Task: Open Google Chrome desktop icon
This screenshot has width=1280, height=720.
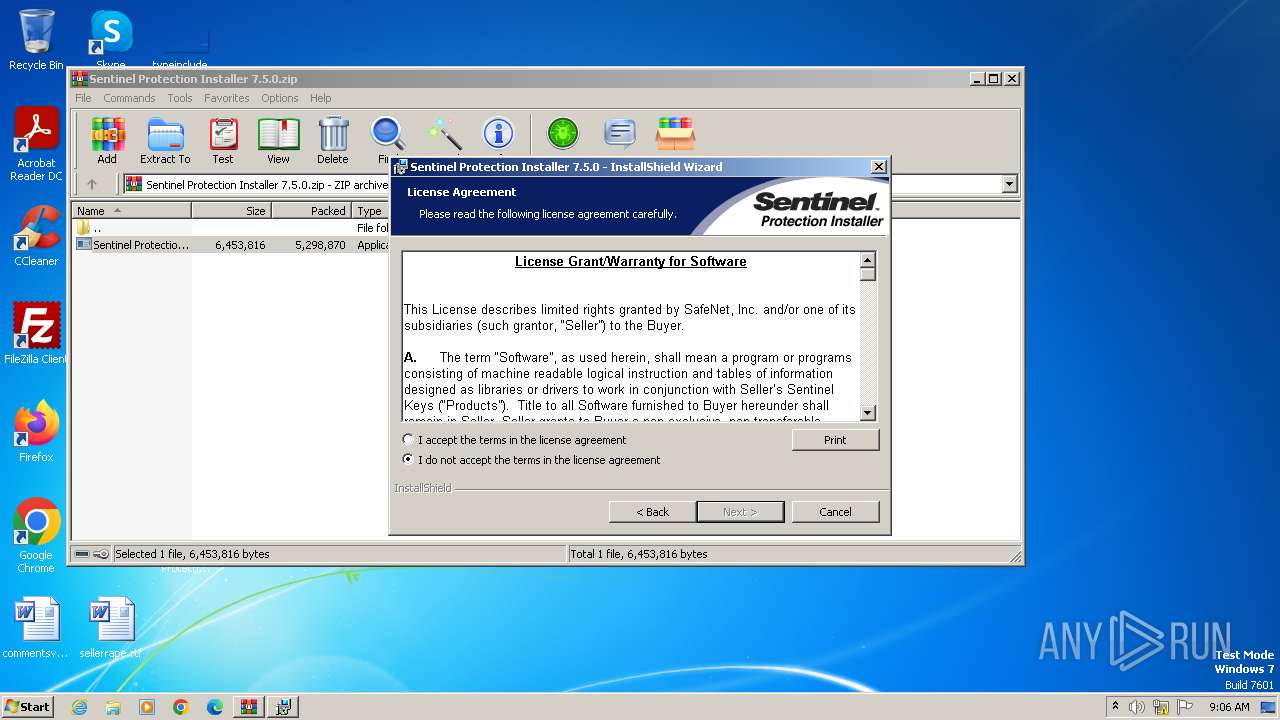Action: tap(36, 536)
